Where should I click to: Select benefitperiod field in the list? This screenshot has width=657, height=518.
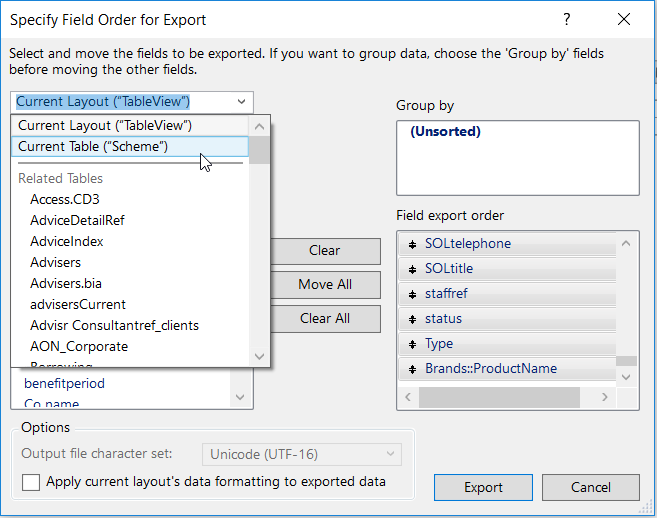point(64,383)
